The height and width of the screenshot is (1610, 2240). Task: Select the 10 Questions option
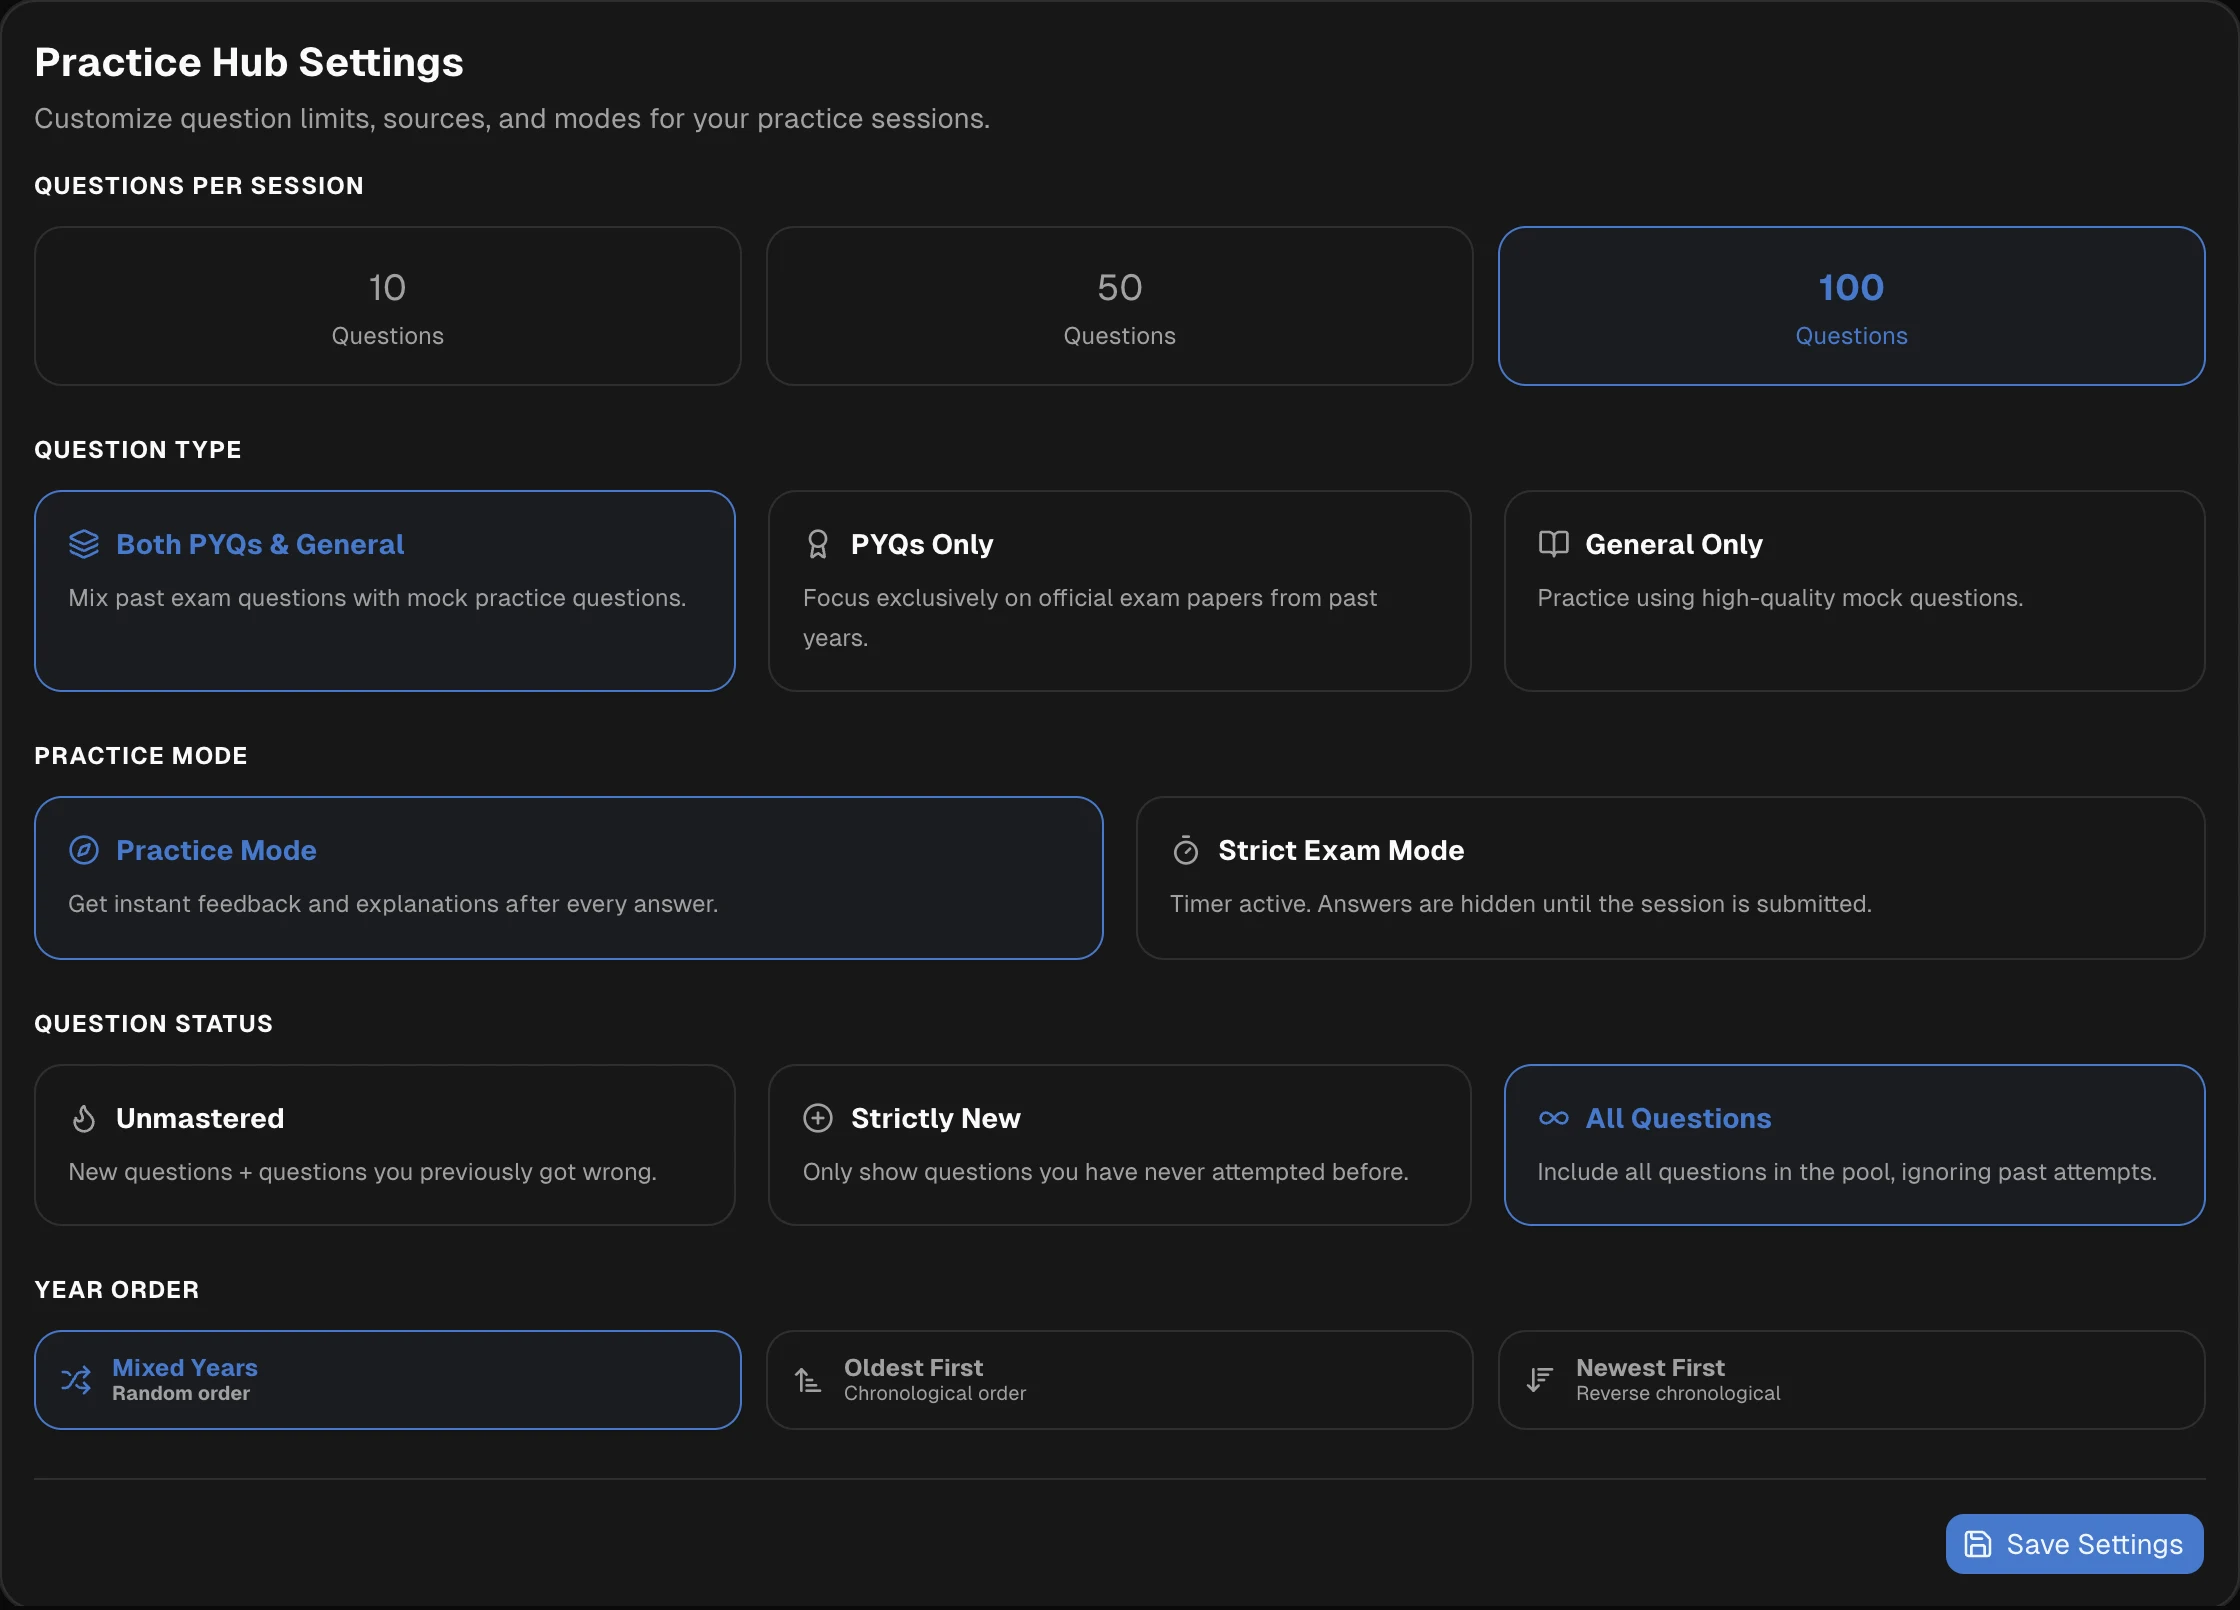(387, 306)
